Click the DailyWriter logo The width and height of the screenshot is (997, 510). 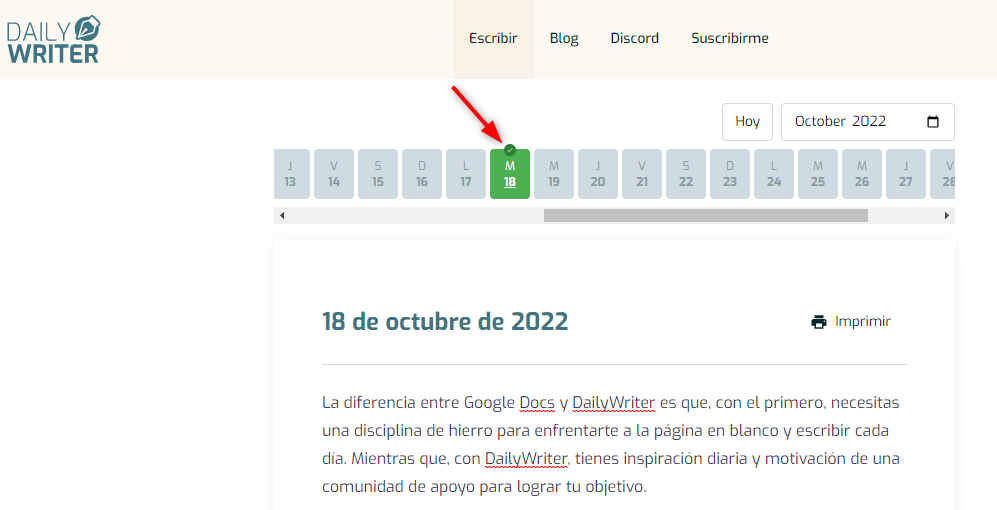coord(53,39)
